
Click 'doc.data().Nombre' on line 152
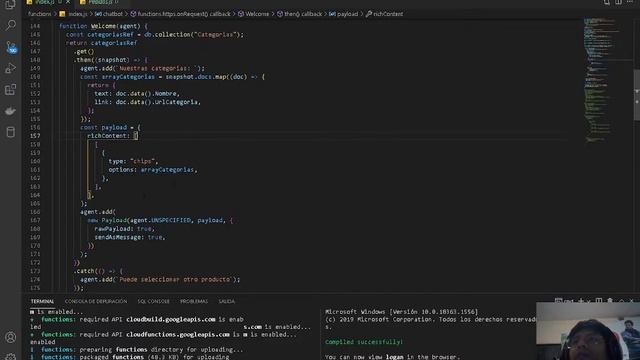click(x=147, y=93)
